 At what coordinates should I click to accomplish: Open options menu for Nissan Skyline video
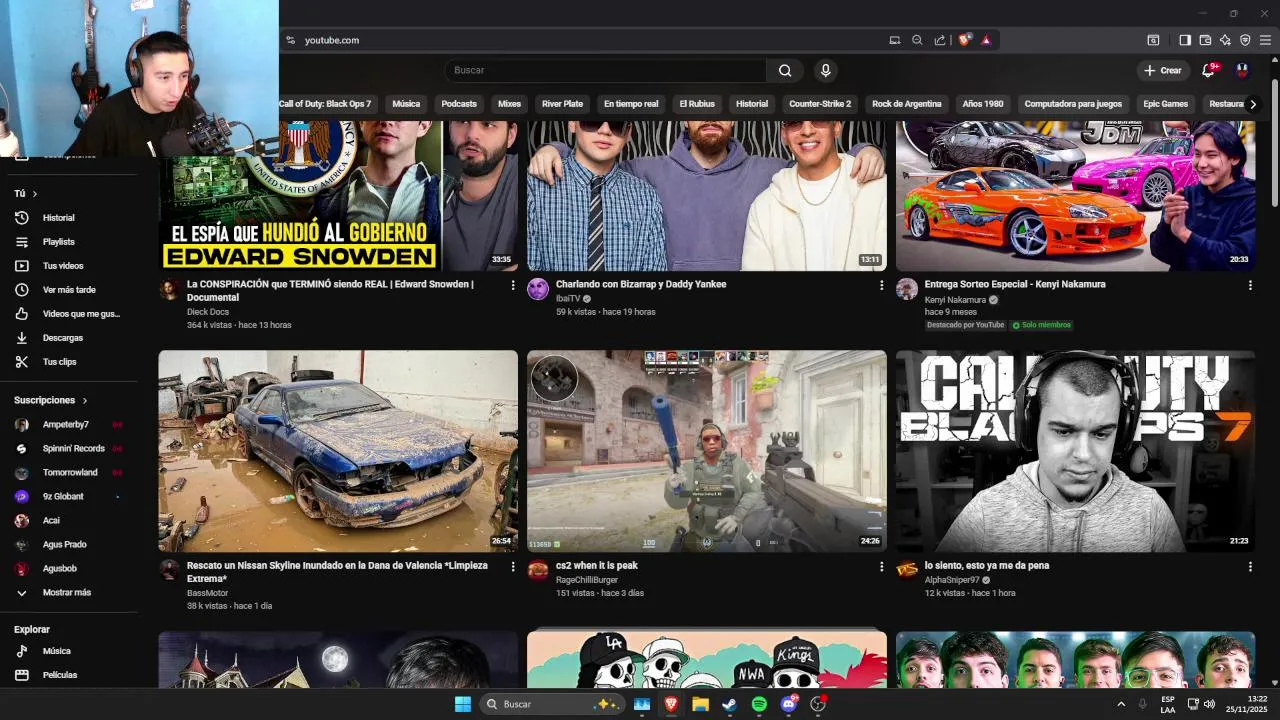pos(513,566)
